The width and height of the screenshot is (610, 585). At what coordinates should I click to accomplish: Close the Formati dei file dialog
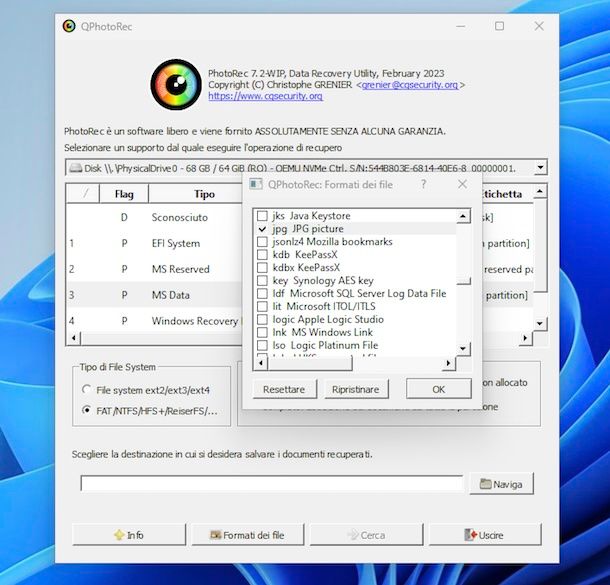click(462, 184)
